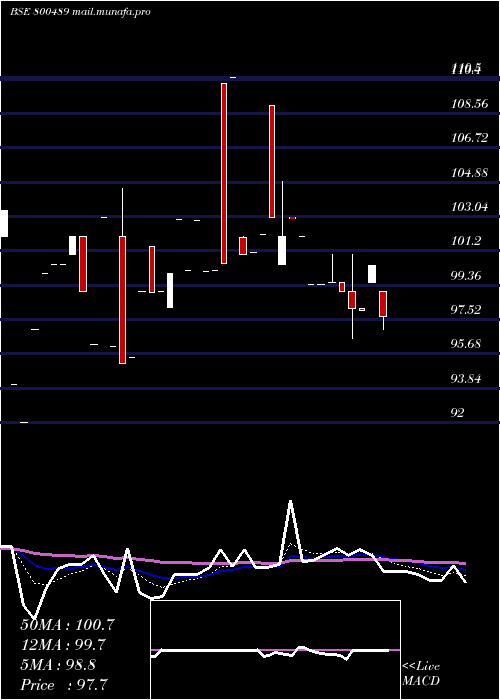Click the red candle starting near 108.56
The image size is (500, 700).
click(x=272, y=161)
